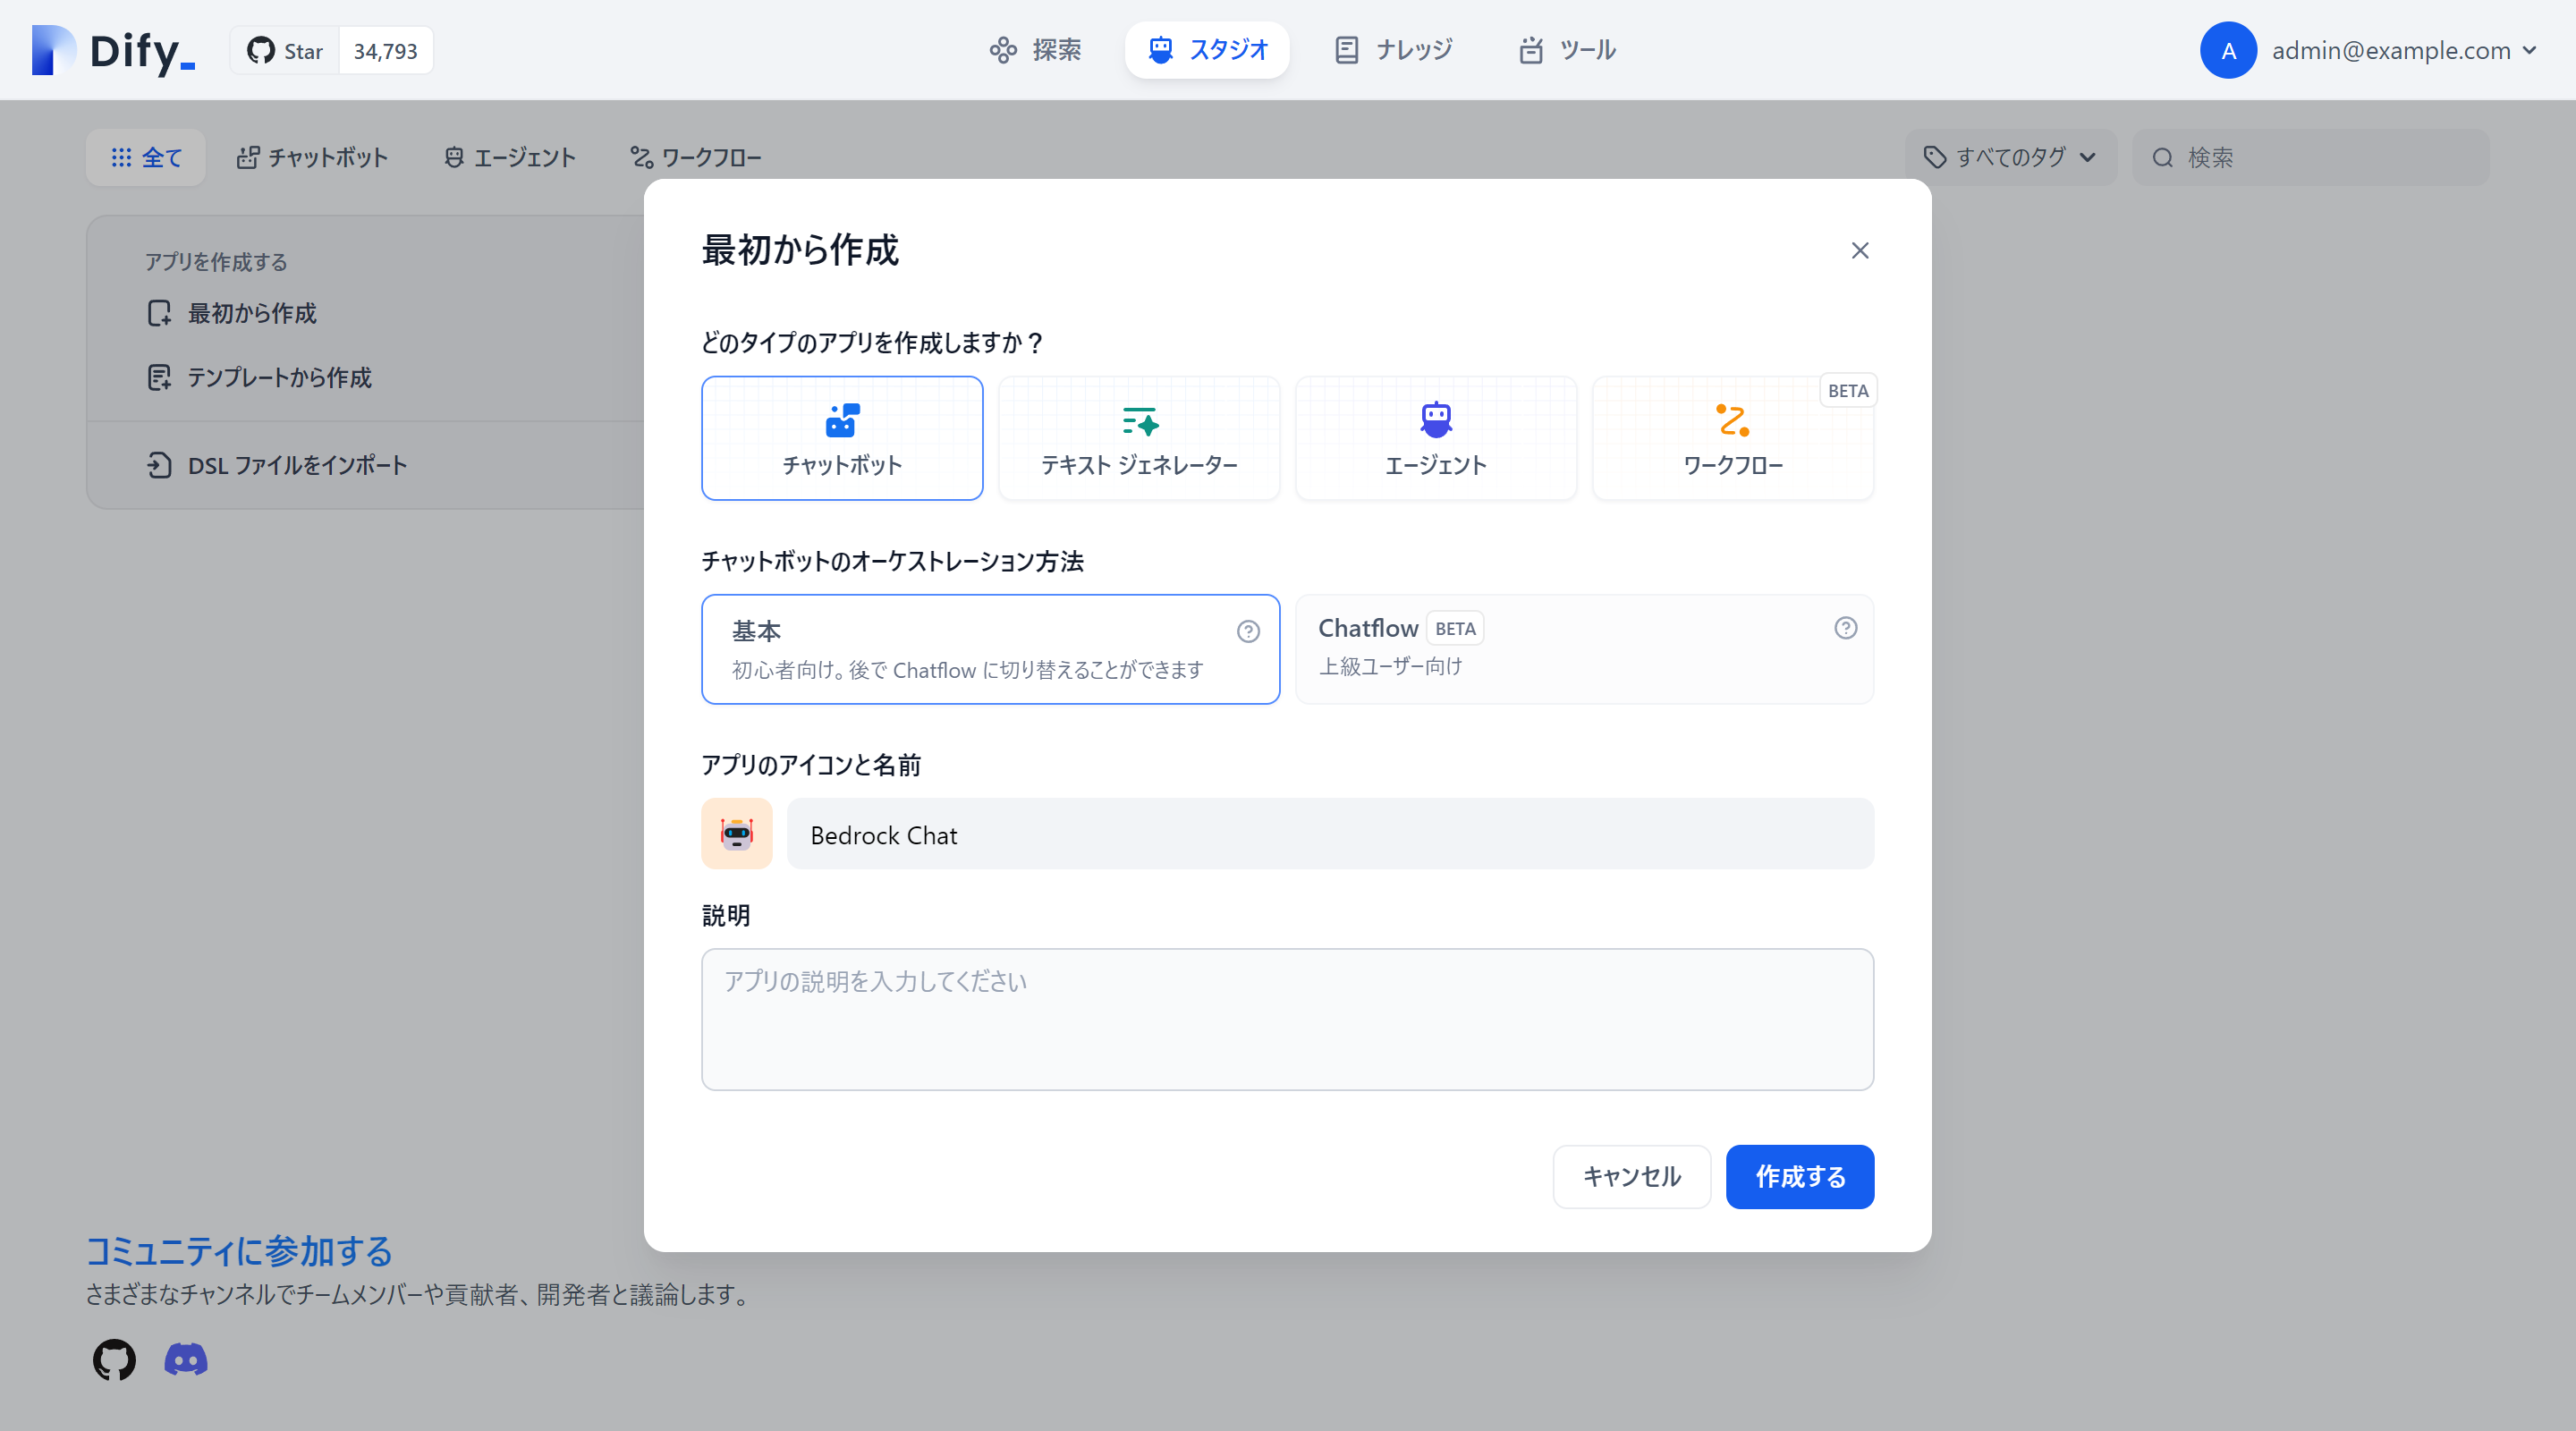2576x1431 pixels.
Task: Select the ワークフロー BETA app type
Action: (1732, 438)
